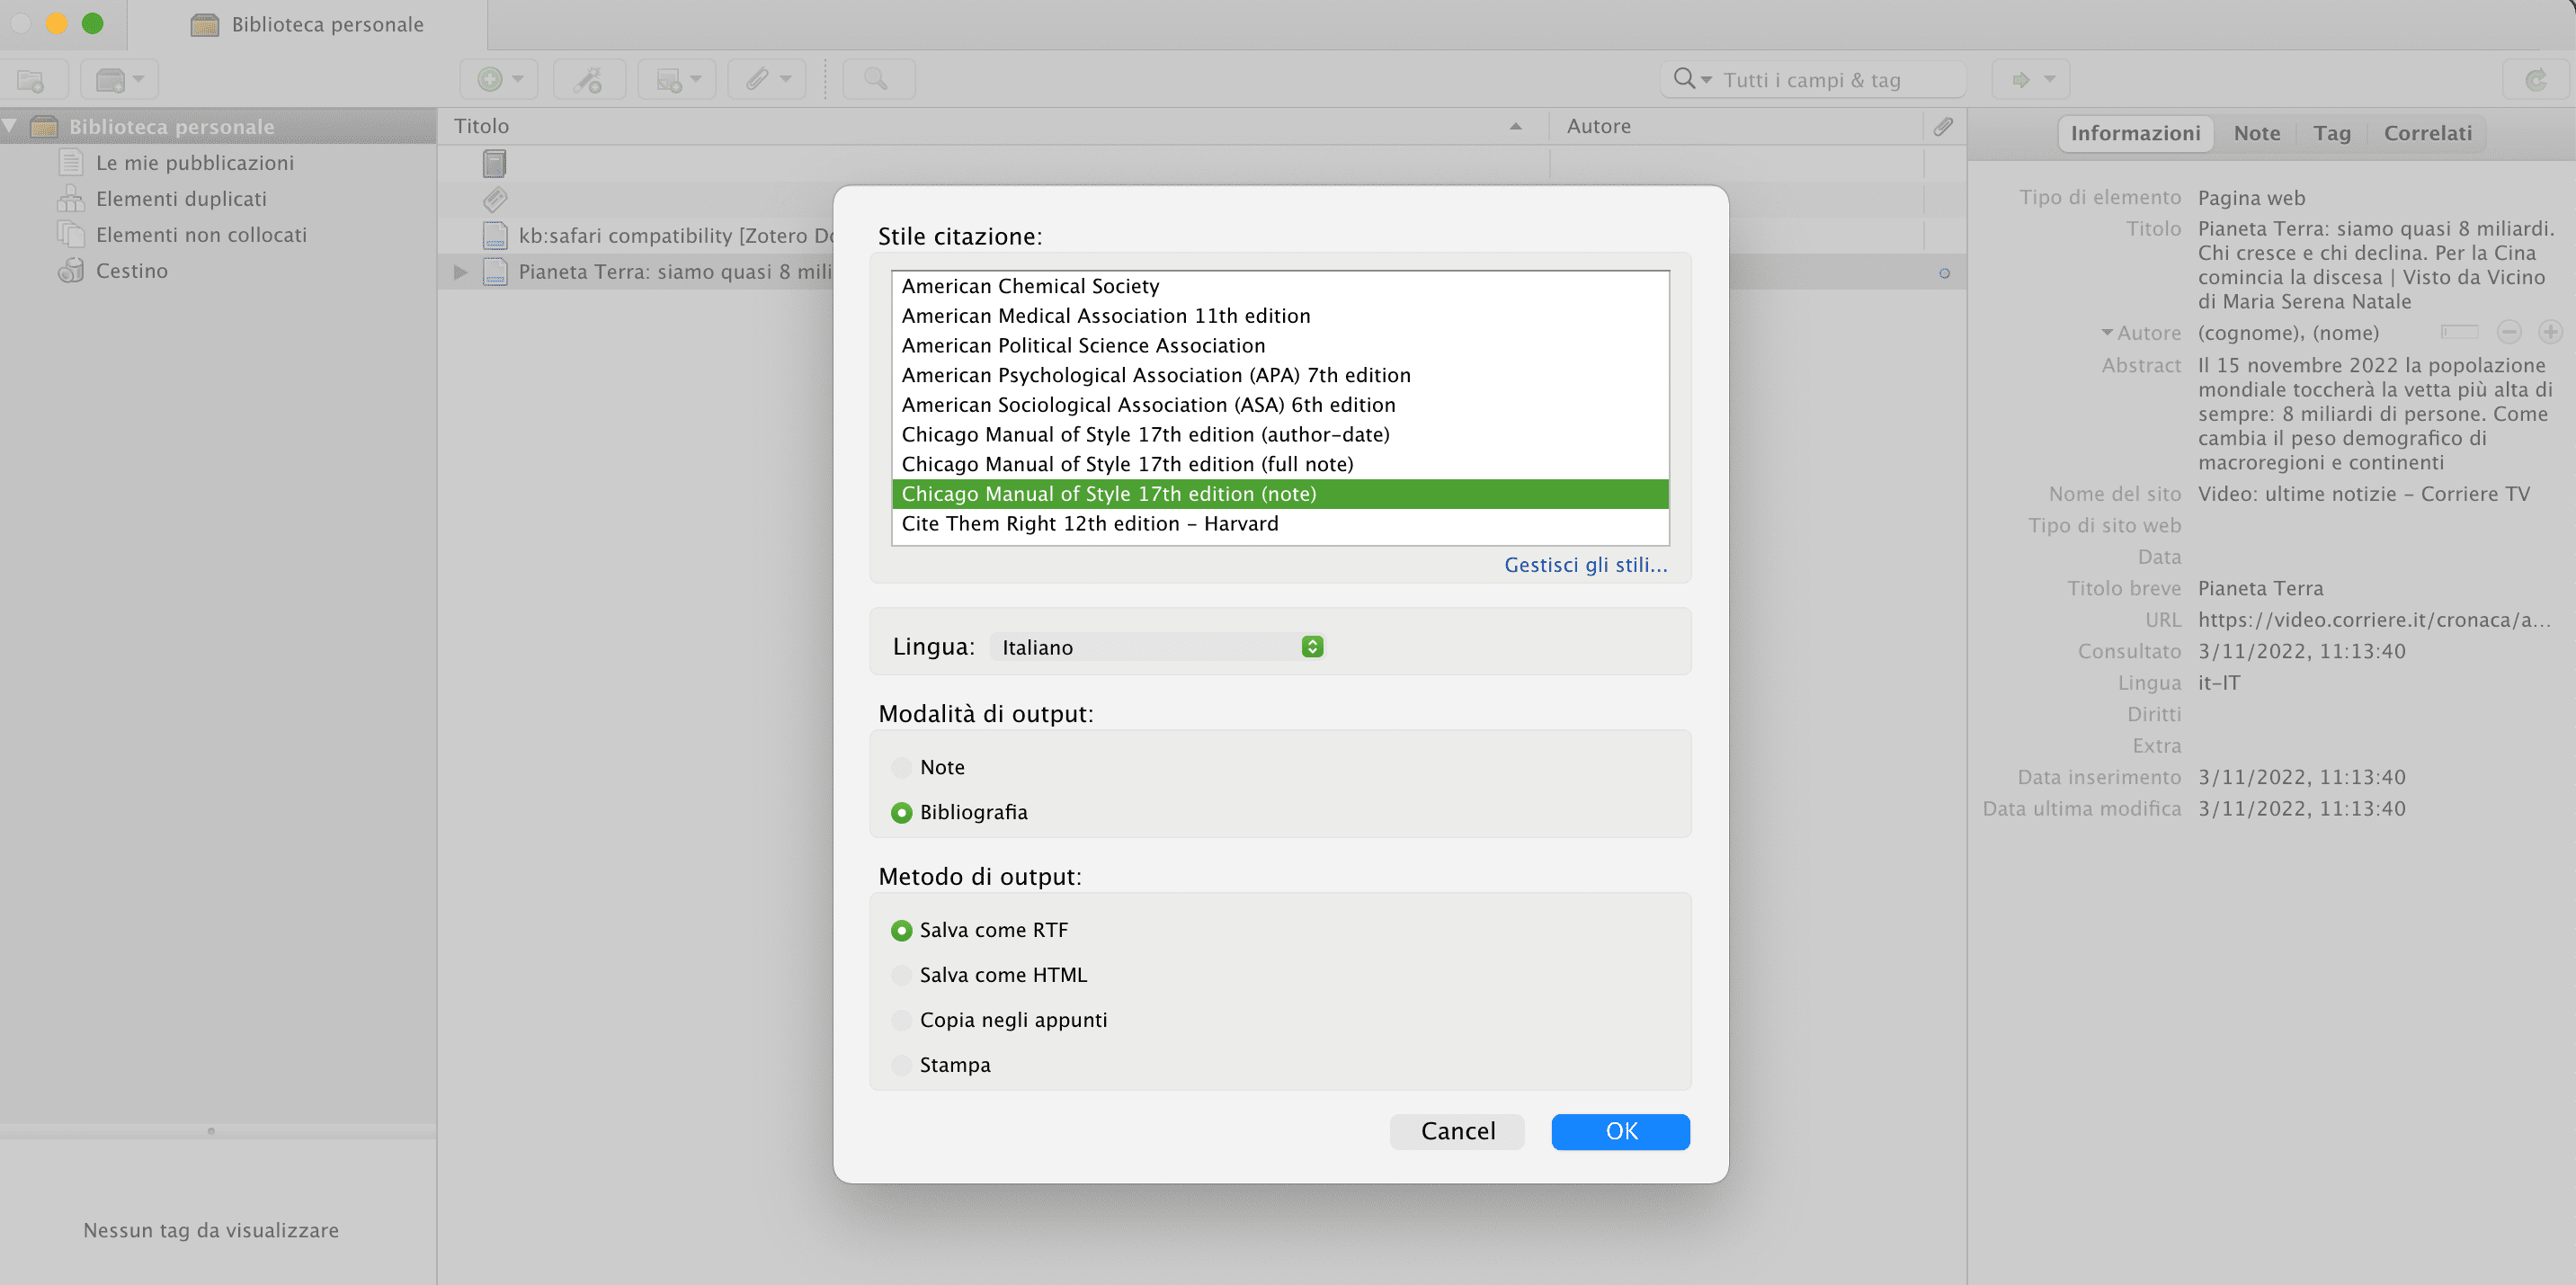
Task: Click the Sync refresh icon
Action: point(2536,80)
